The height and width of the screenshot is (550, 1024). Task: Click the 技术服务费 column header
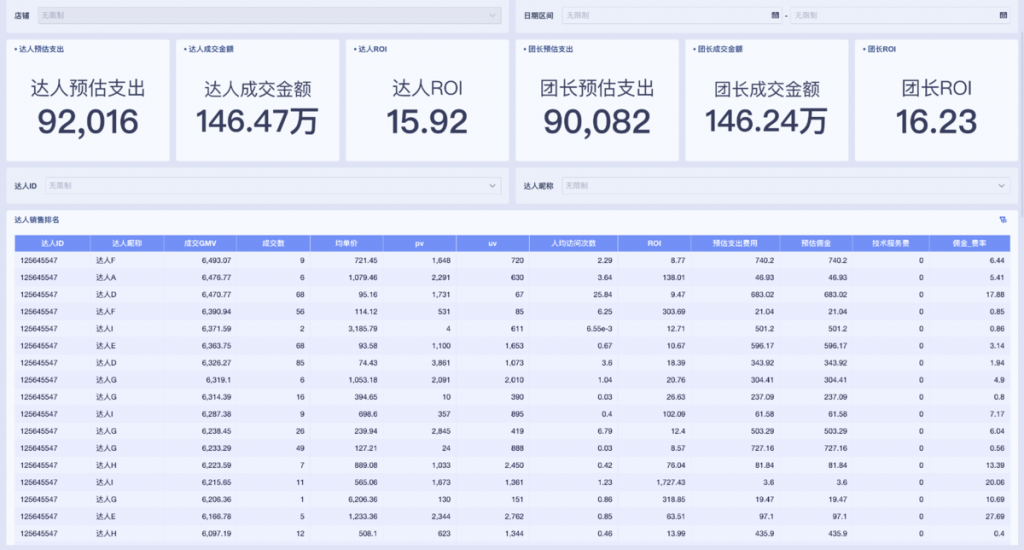point(889,243)
